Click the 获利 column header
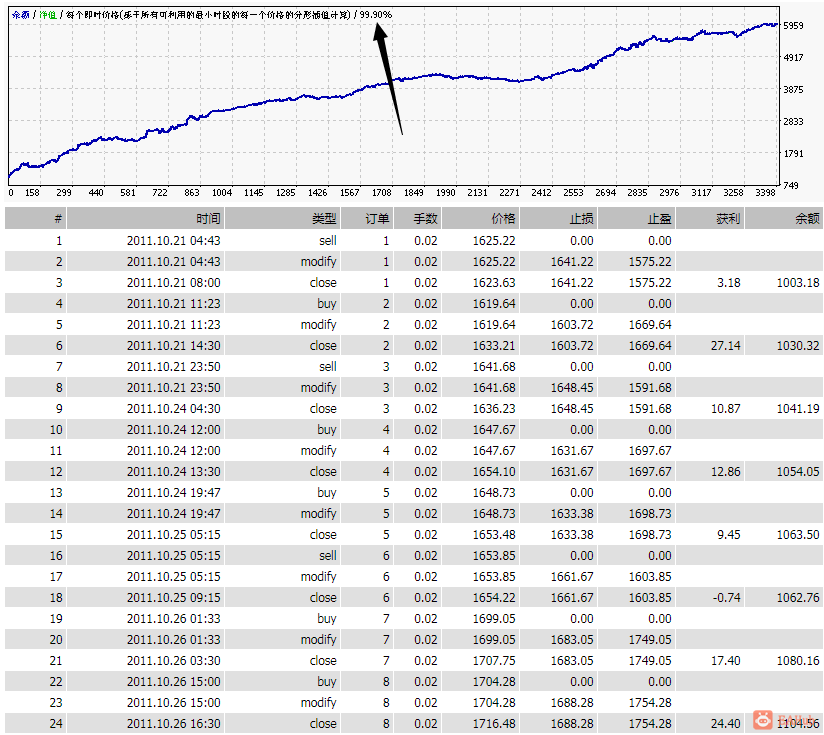 [x=710, y=219]
